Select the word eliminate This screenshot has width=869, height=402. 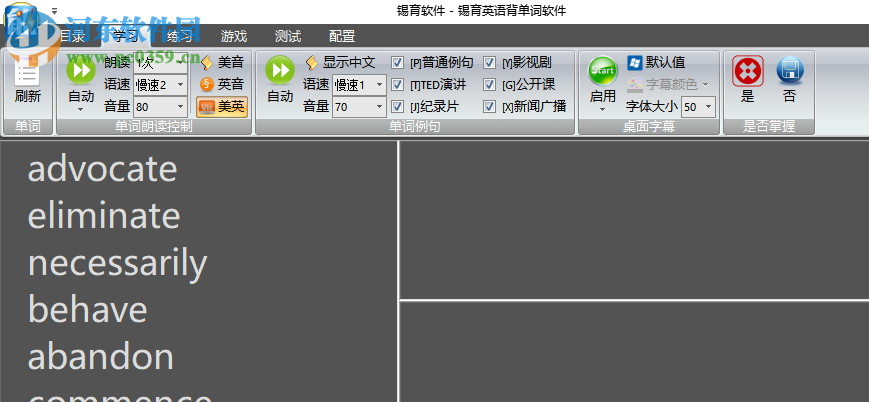(x=104, y=216)
